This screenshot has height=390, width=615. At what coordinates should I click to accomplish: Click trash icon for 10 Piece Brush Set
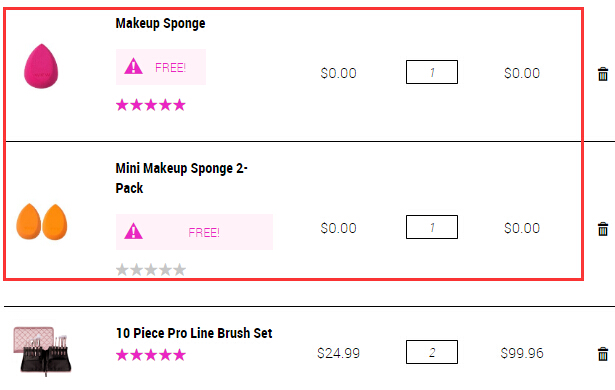pos(603,354)
